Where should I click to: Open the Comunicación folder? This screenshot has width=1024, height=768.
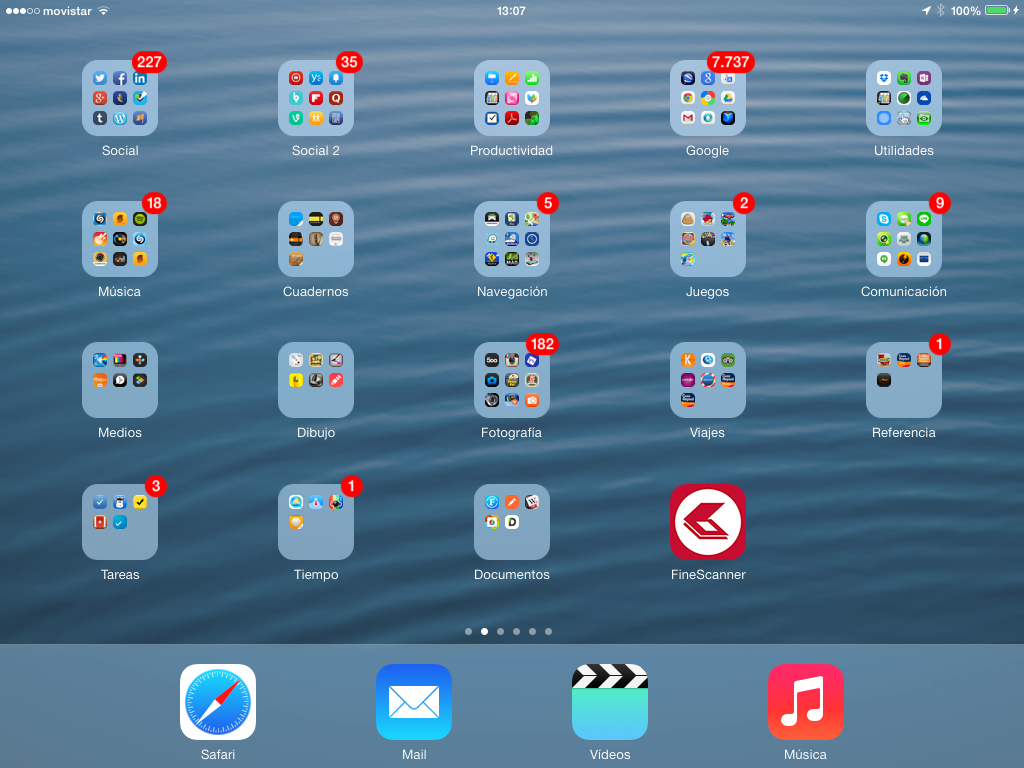pyautogui.click(x=904, y=239)
